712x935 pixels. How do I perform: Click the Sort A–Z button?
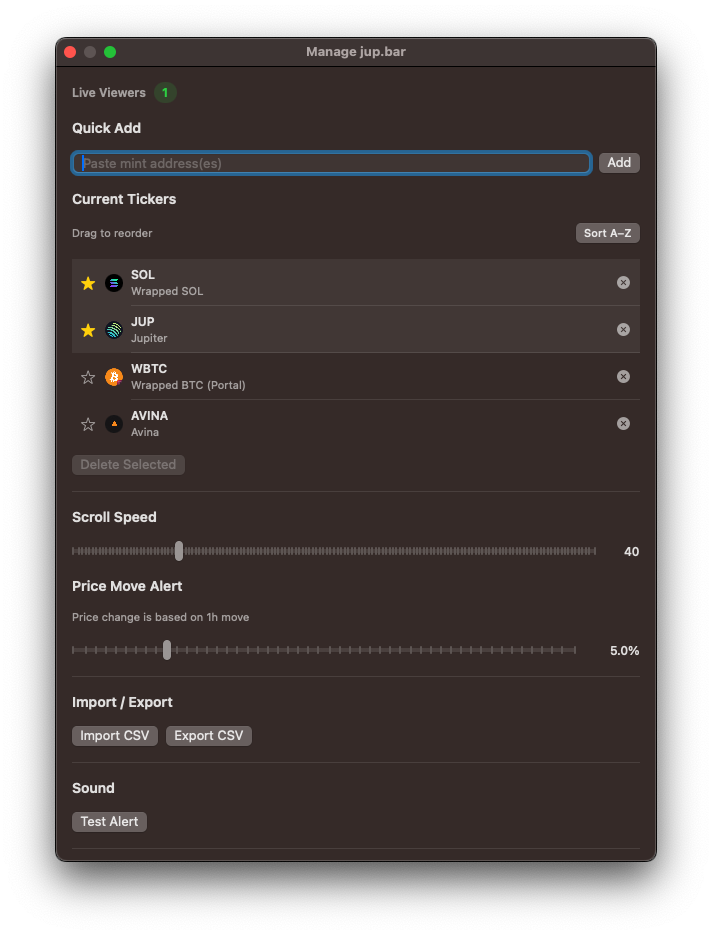[607, 232]
